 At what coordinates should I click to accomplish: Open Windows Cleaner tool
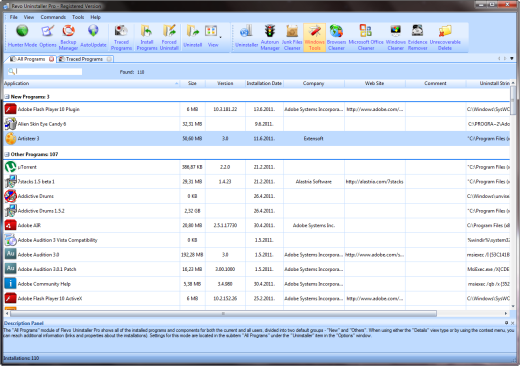(x=396, y=37)
